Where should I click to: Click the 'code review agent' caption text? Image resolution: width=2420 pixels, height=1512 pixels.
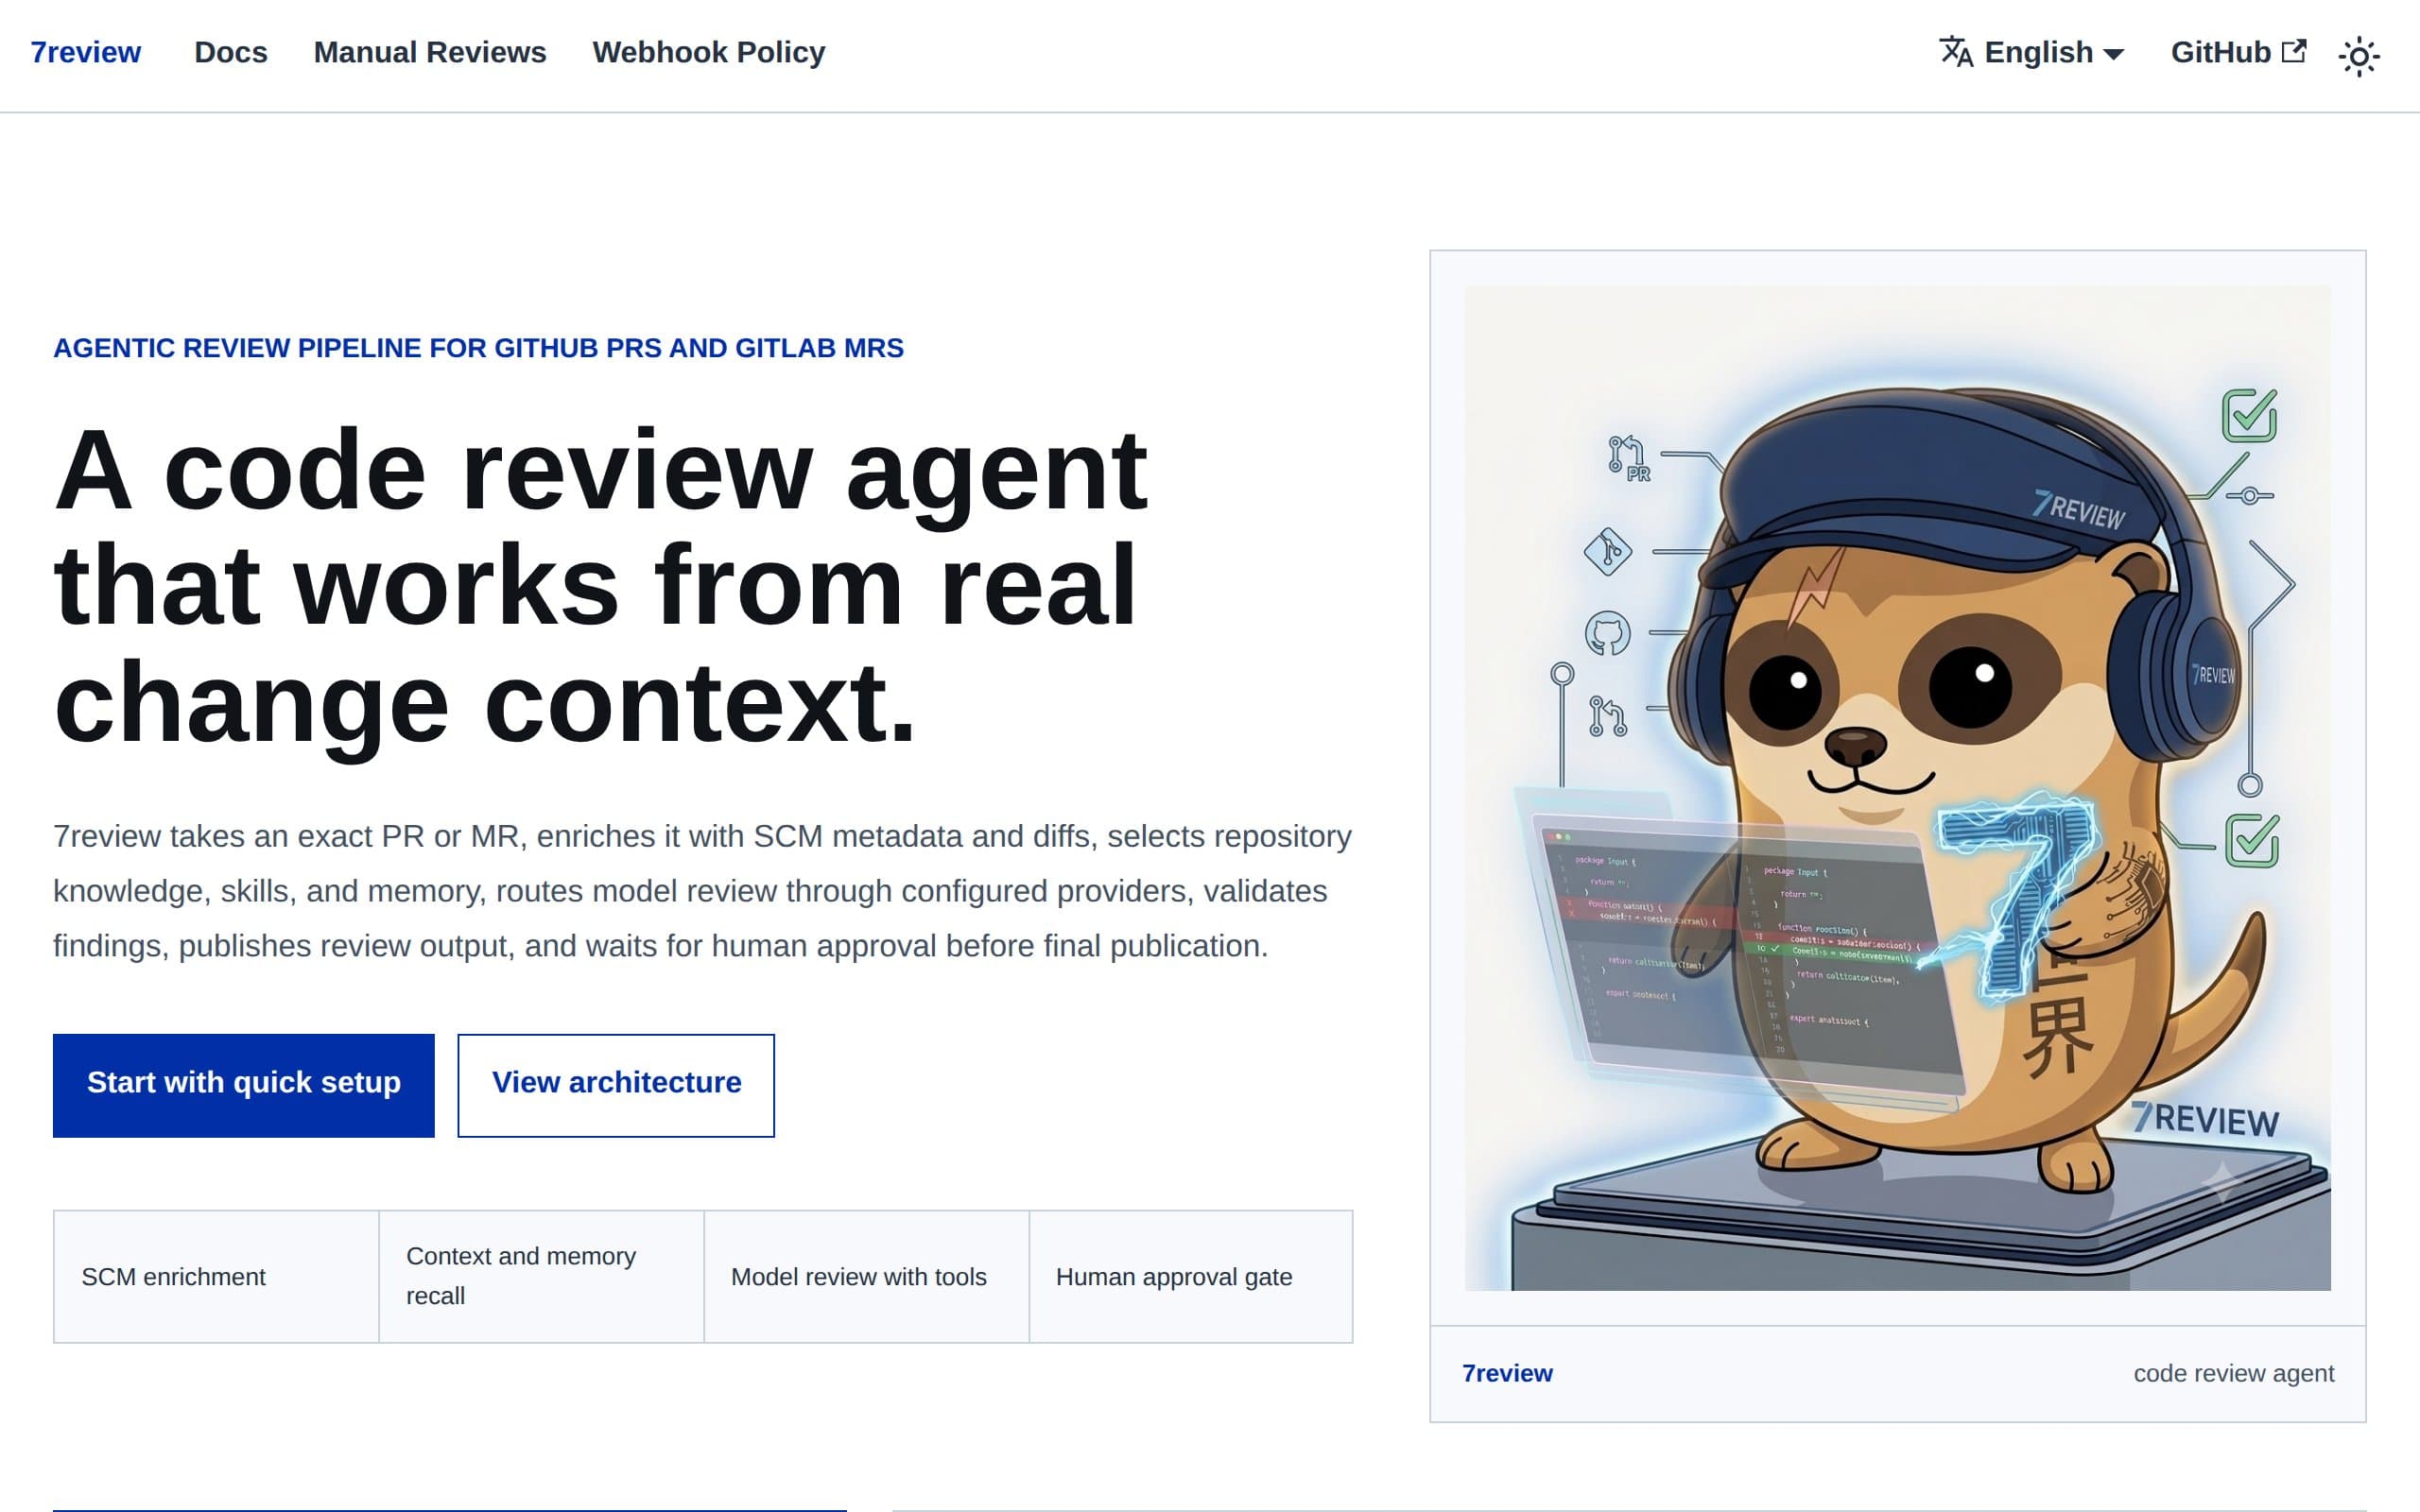(x=2233, y=1373)
